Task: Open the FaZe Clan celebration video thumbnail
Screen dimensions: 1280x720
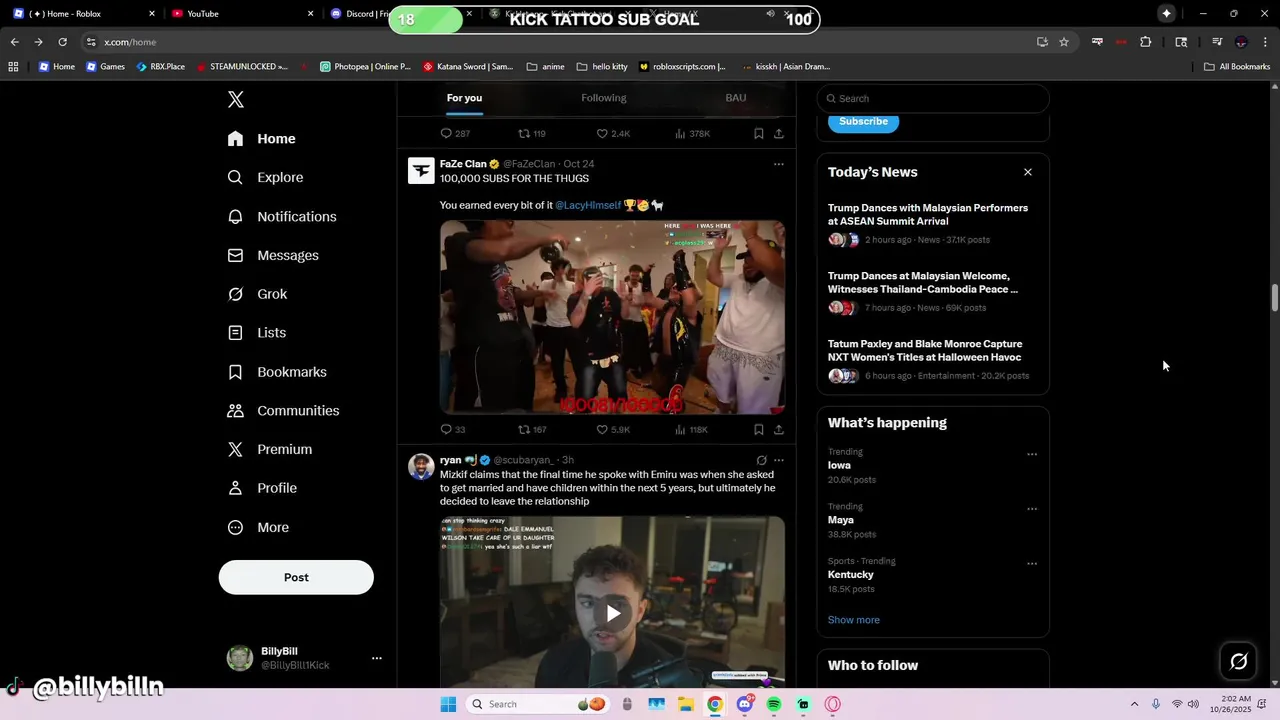Action: point(612,317)
